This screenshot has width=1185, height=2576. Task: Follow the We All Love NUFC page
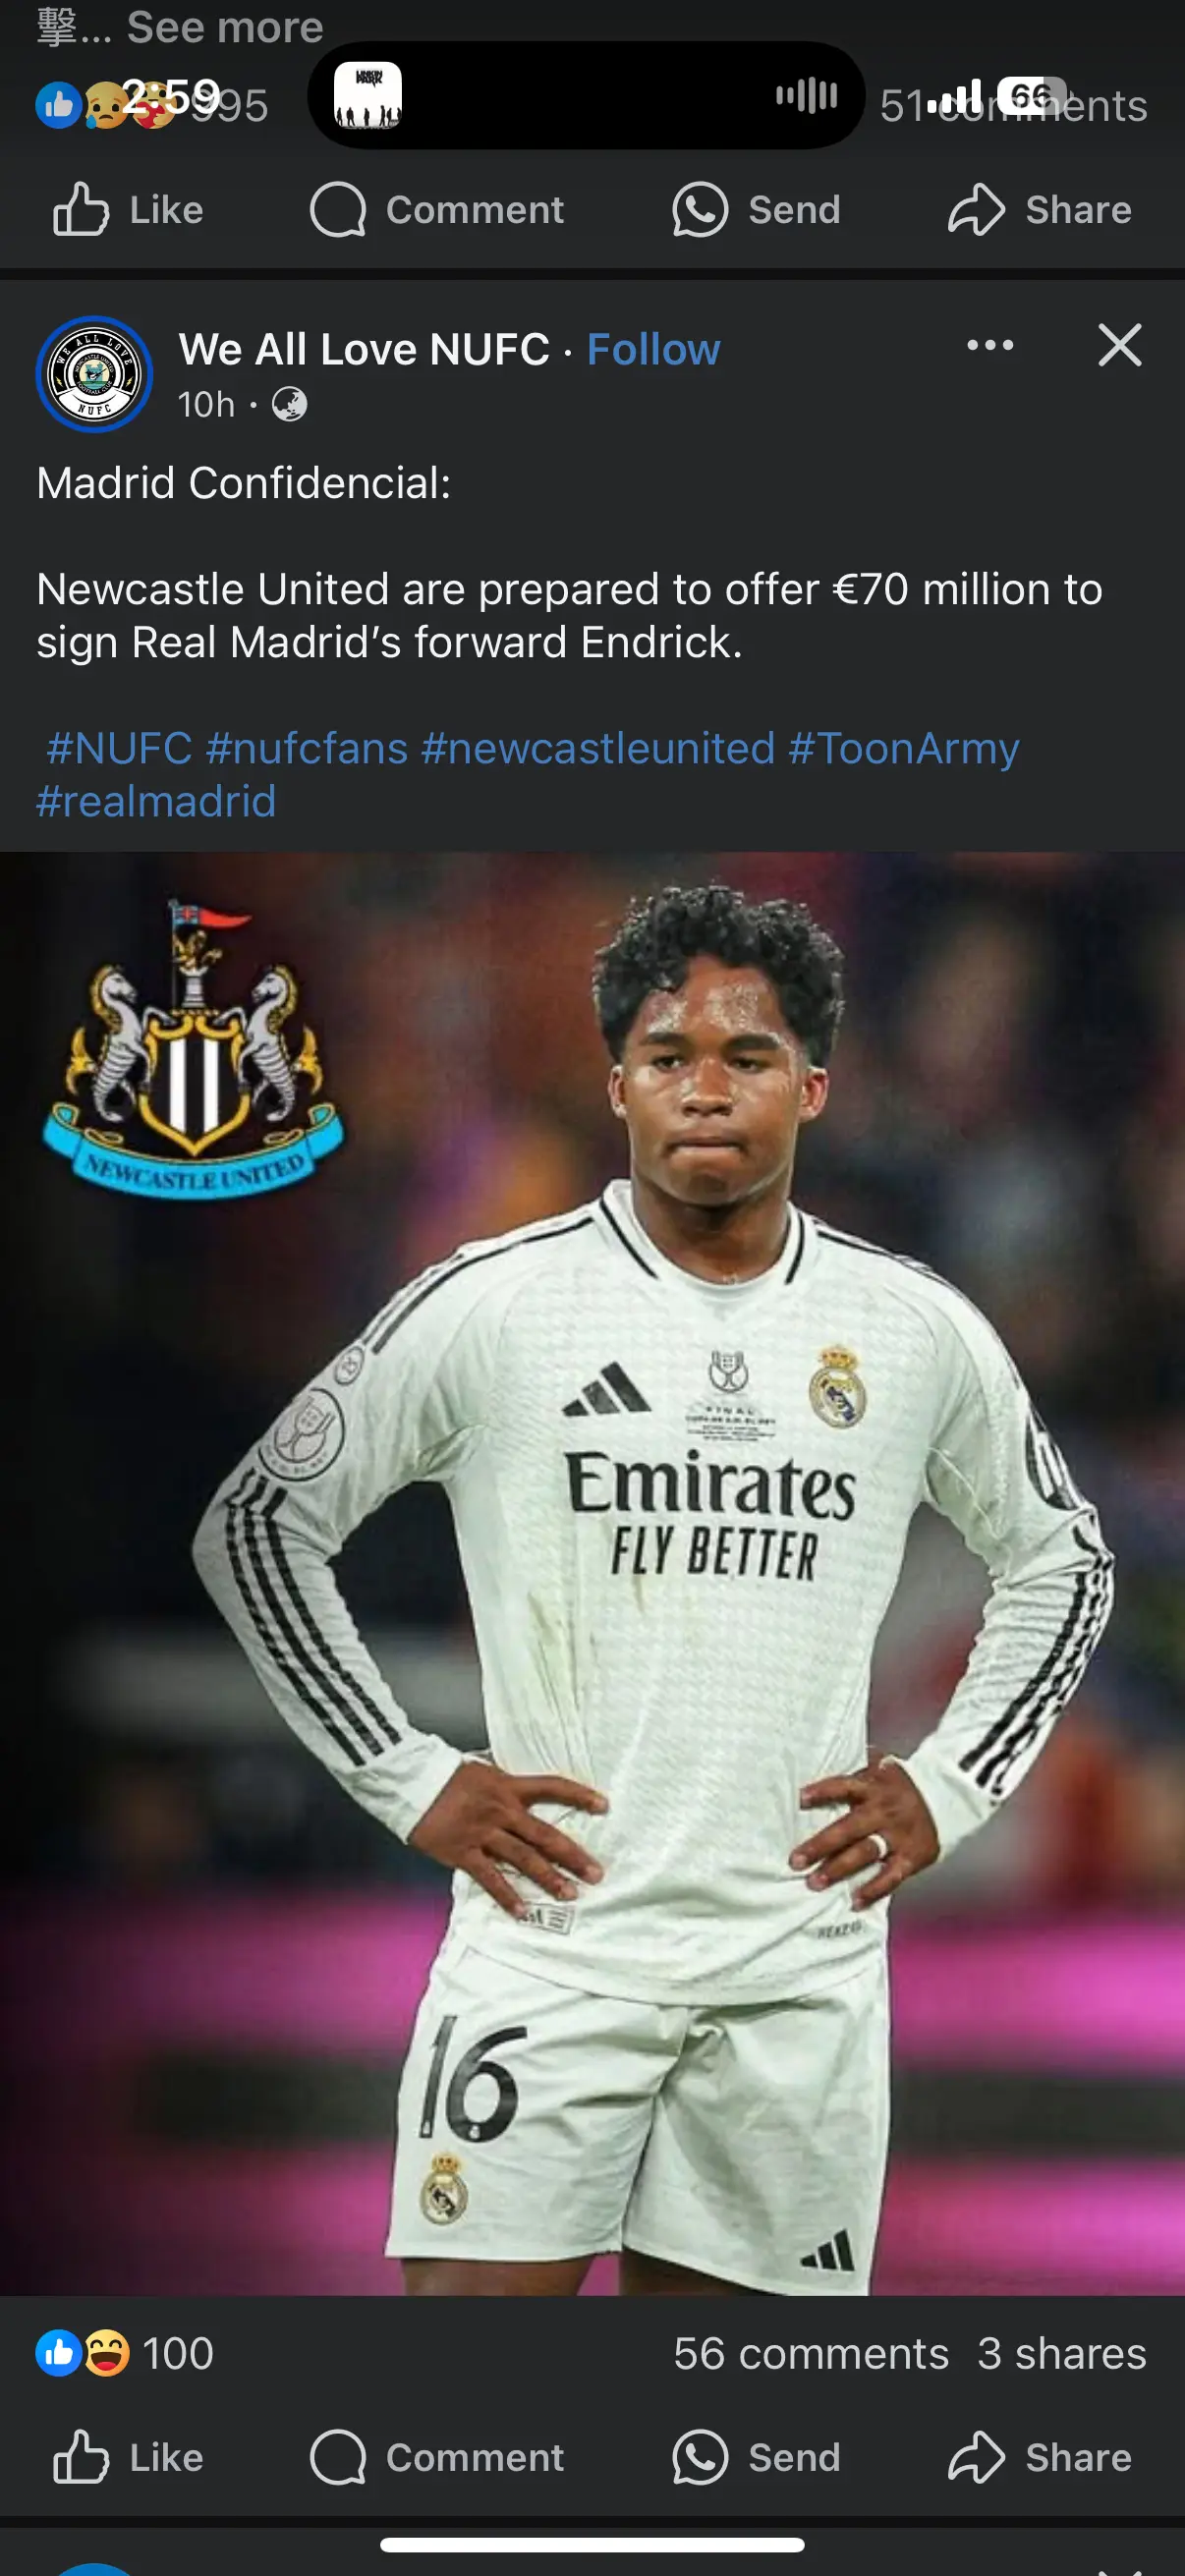653,349
